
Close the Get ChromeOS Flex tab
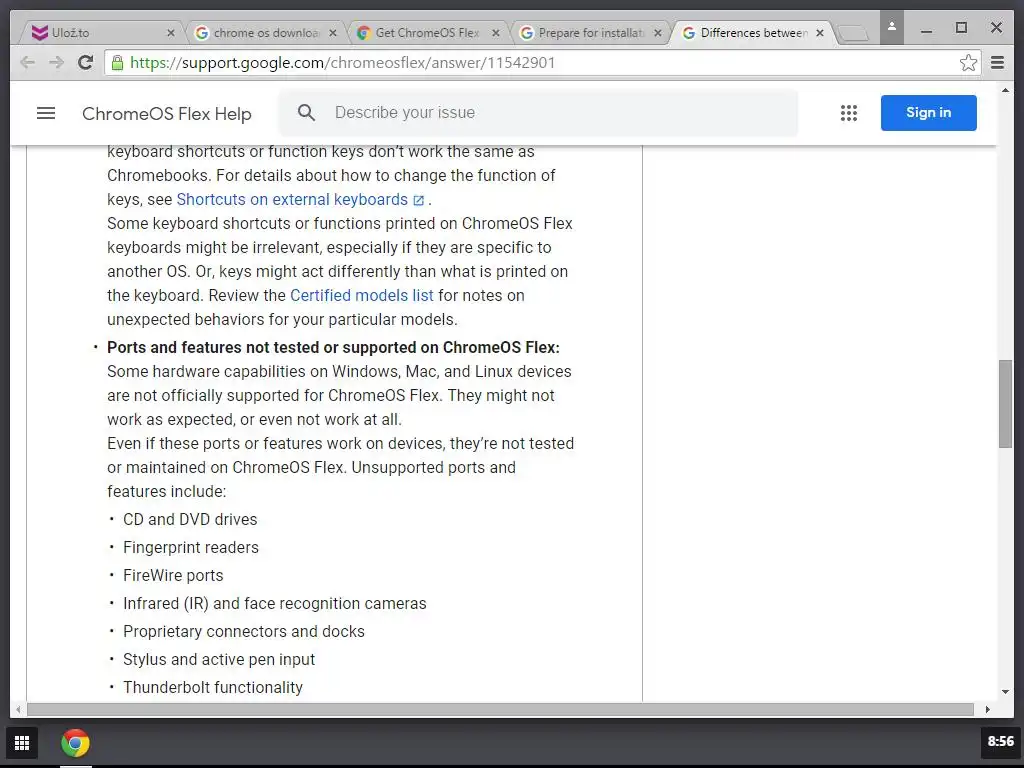[x=495, y=33]
